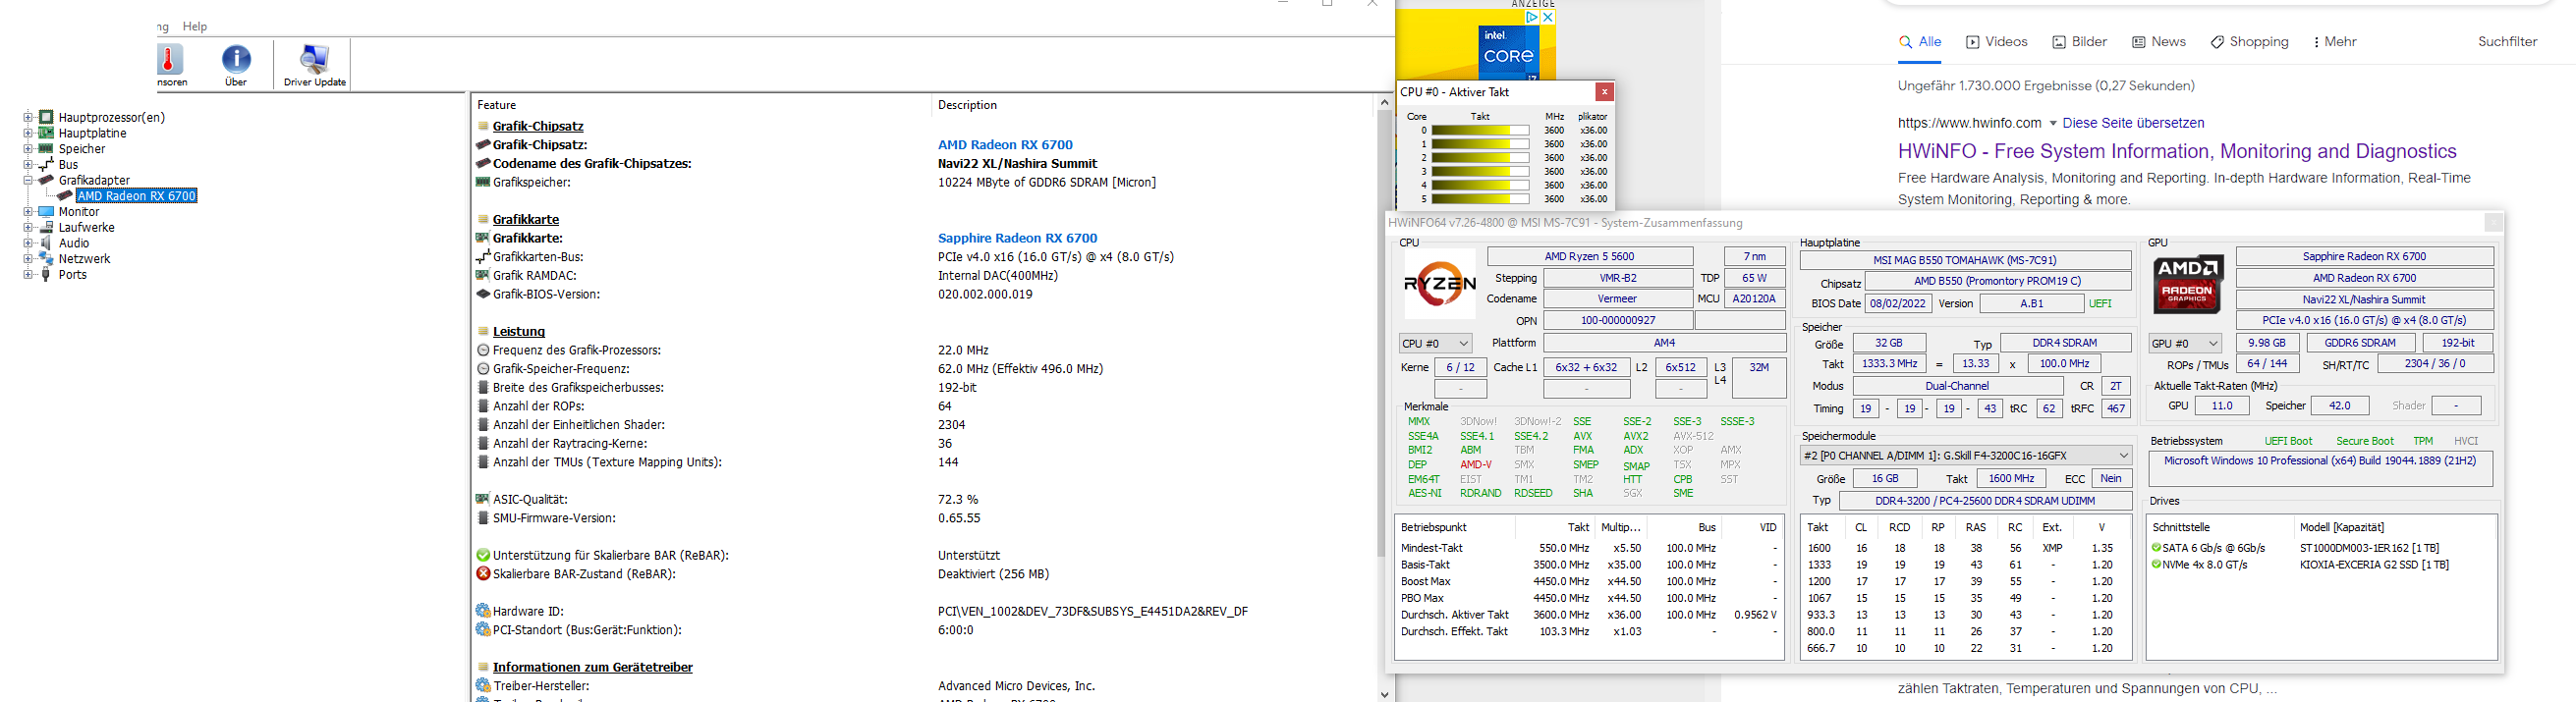Expand the Hauptprozessor(en) tree node
The height and width of the screenshot is (702, 2576).
click(x=28, y=117)
